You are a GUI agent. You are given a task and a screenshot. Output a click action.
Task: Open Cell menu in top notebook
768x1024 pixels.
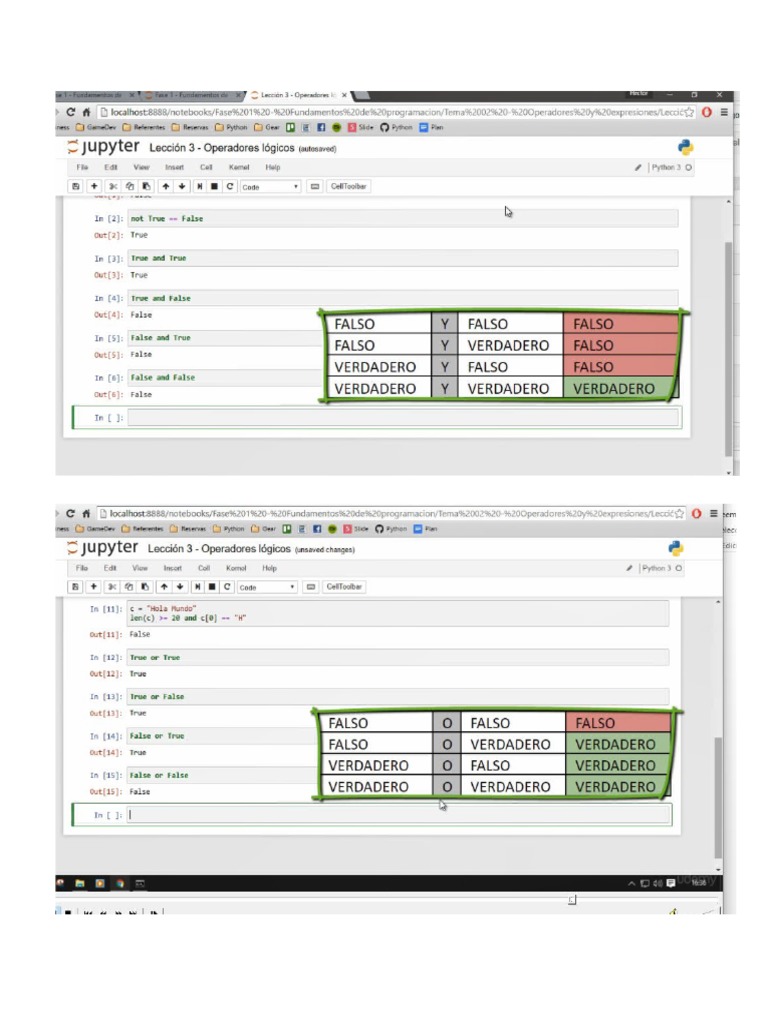tap(206, 167)
